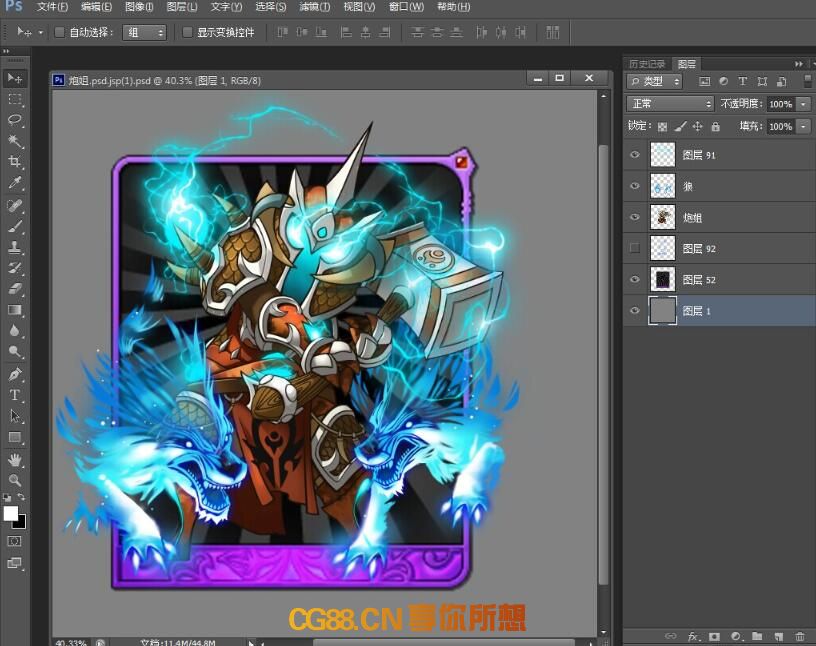The image size is (816, 646).
Task: Select the Path Selection tool
Action: (15, 416)
